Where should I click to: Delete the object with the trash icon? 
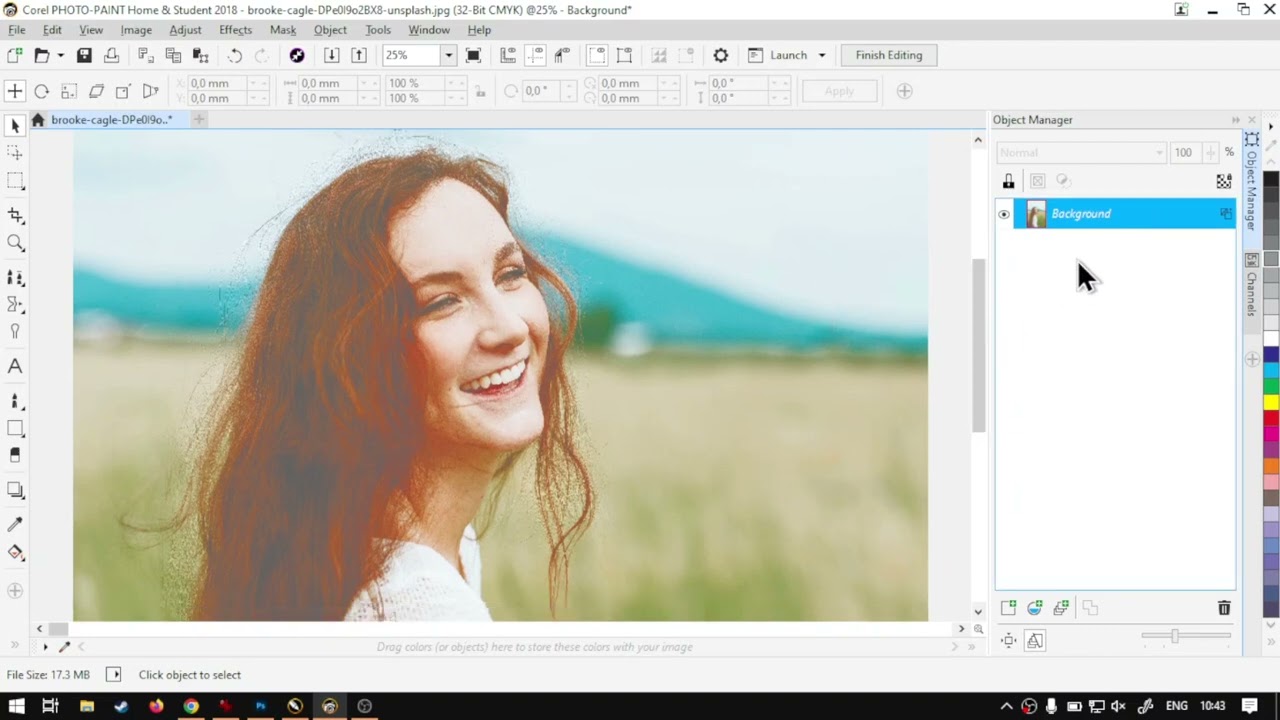pos(1224,608)
